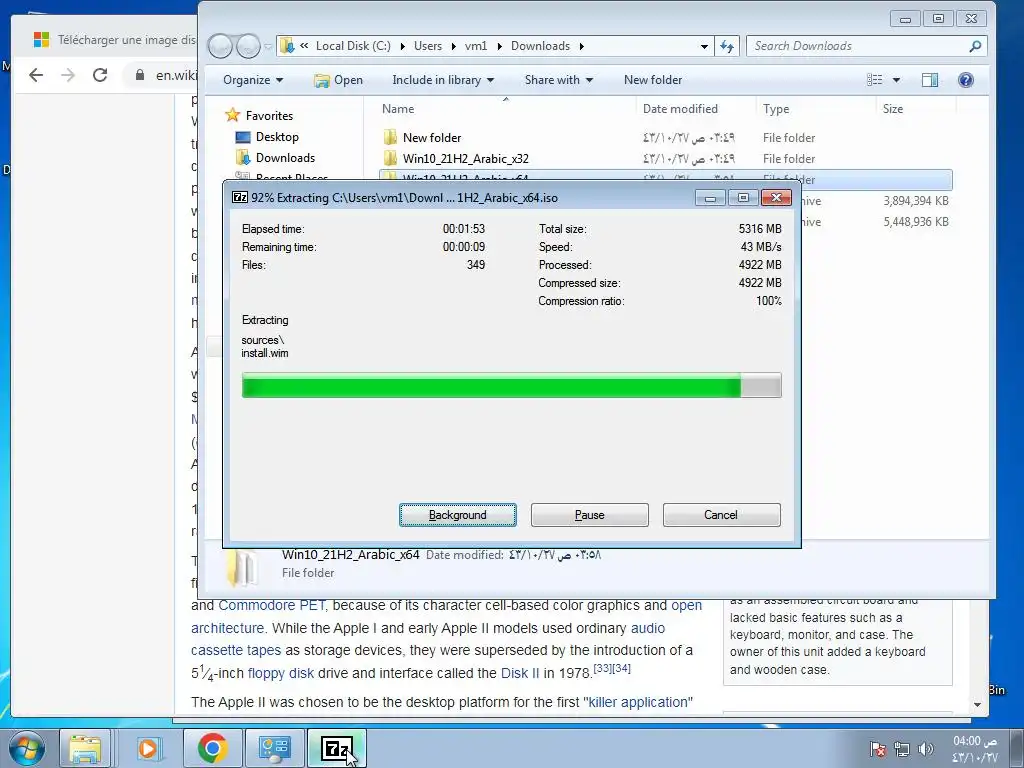Go forward in Explorer navigation
This screenshot has height=768, width=1024.
(x=248, y=46)
